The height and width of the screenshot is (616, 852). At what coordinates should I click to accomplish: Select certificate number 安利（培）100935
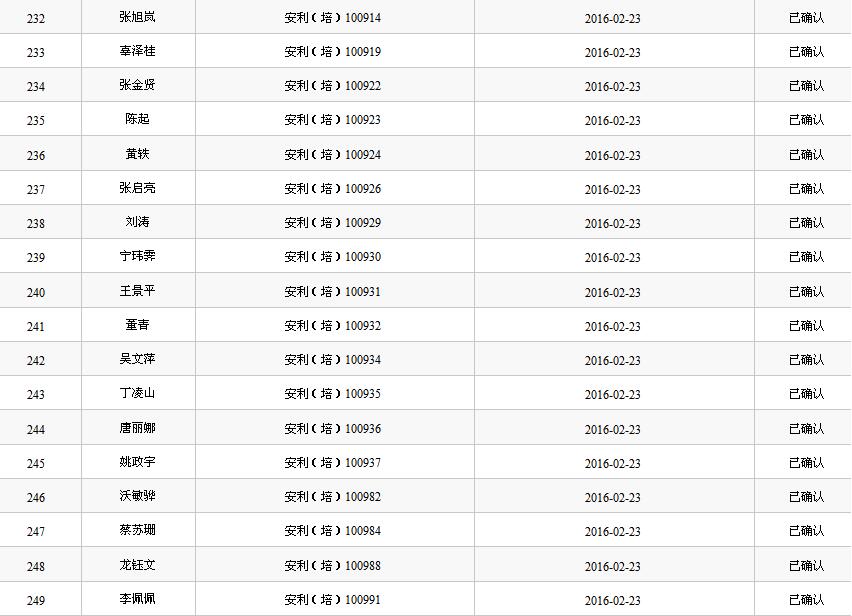tap(332, 394)
